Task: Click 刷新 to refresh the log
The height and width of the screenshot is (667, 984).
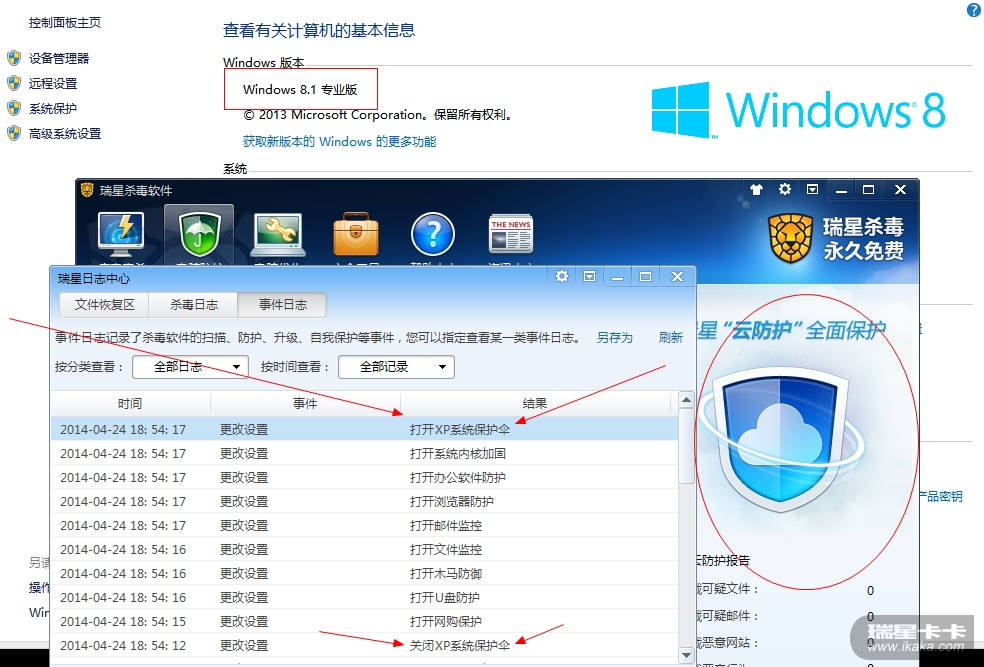Action: [x=670, y=338]
